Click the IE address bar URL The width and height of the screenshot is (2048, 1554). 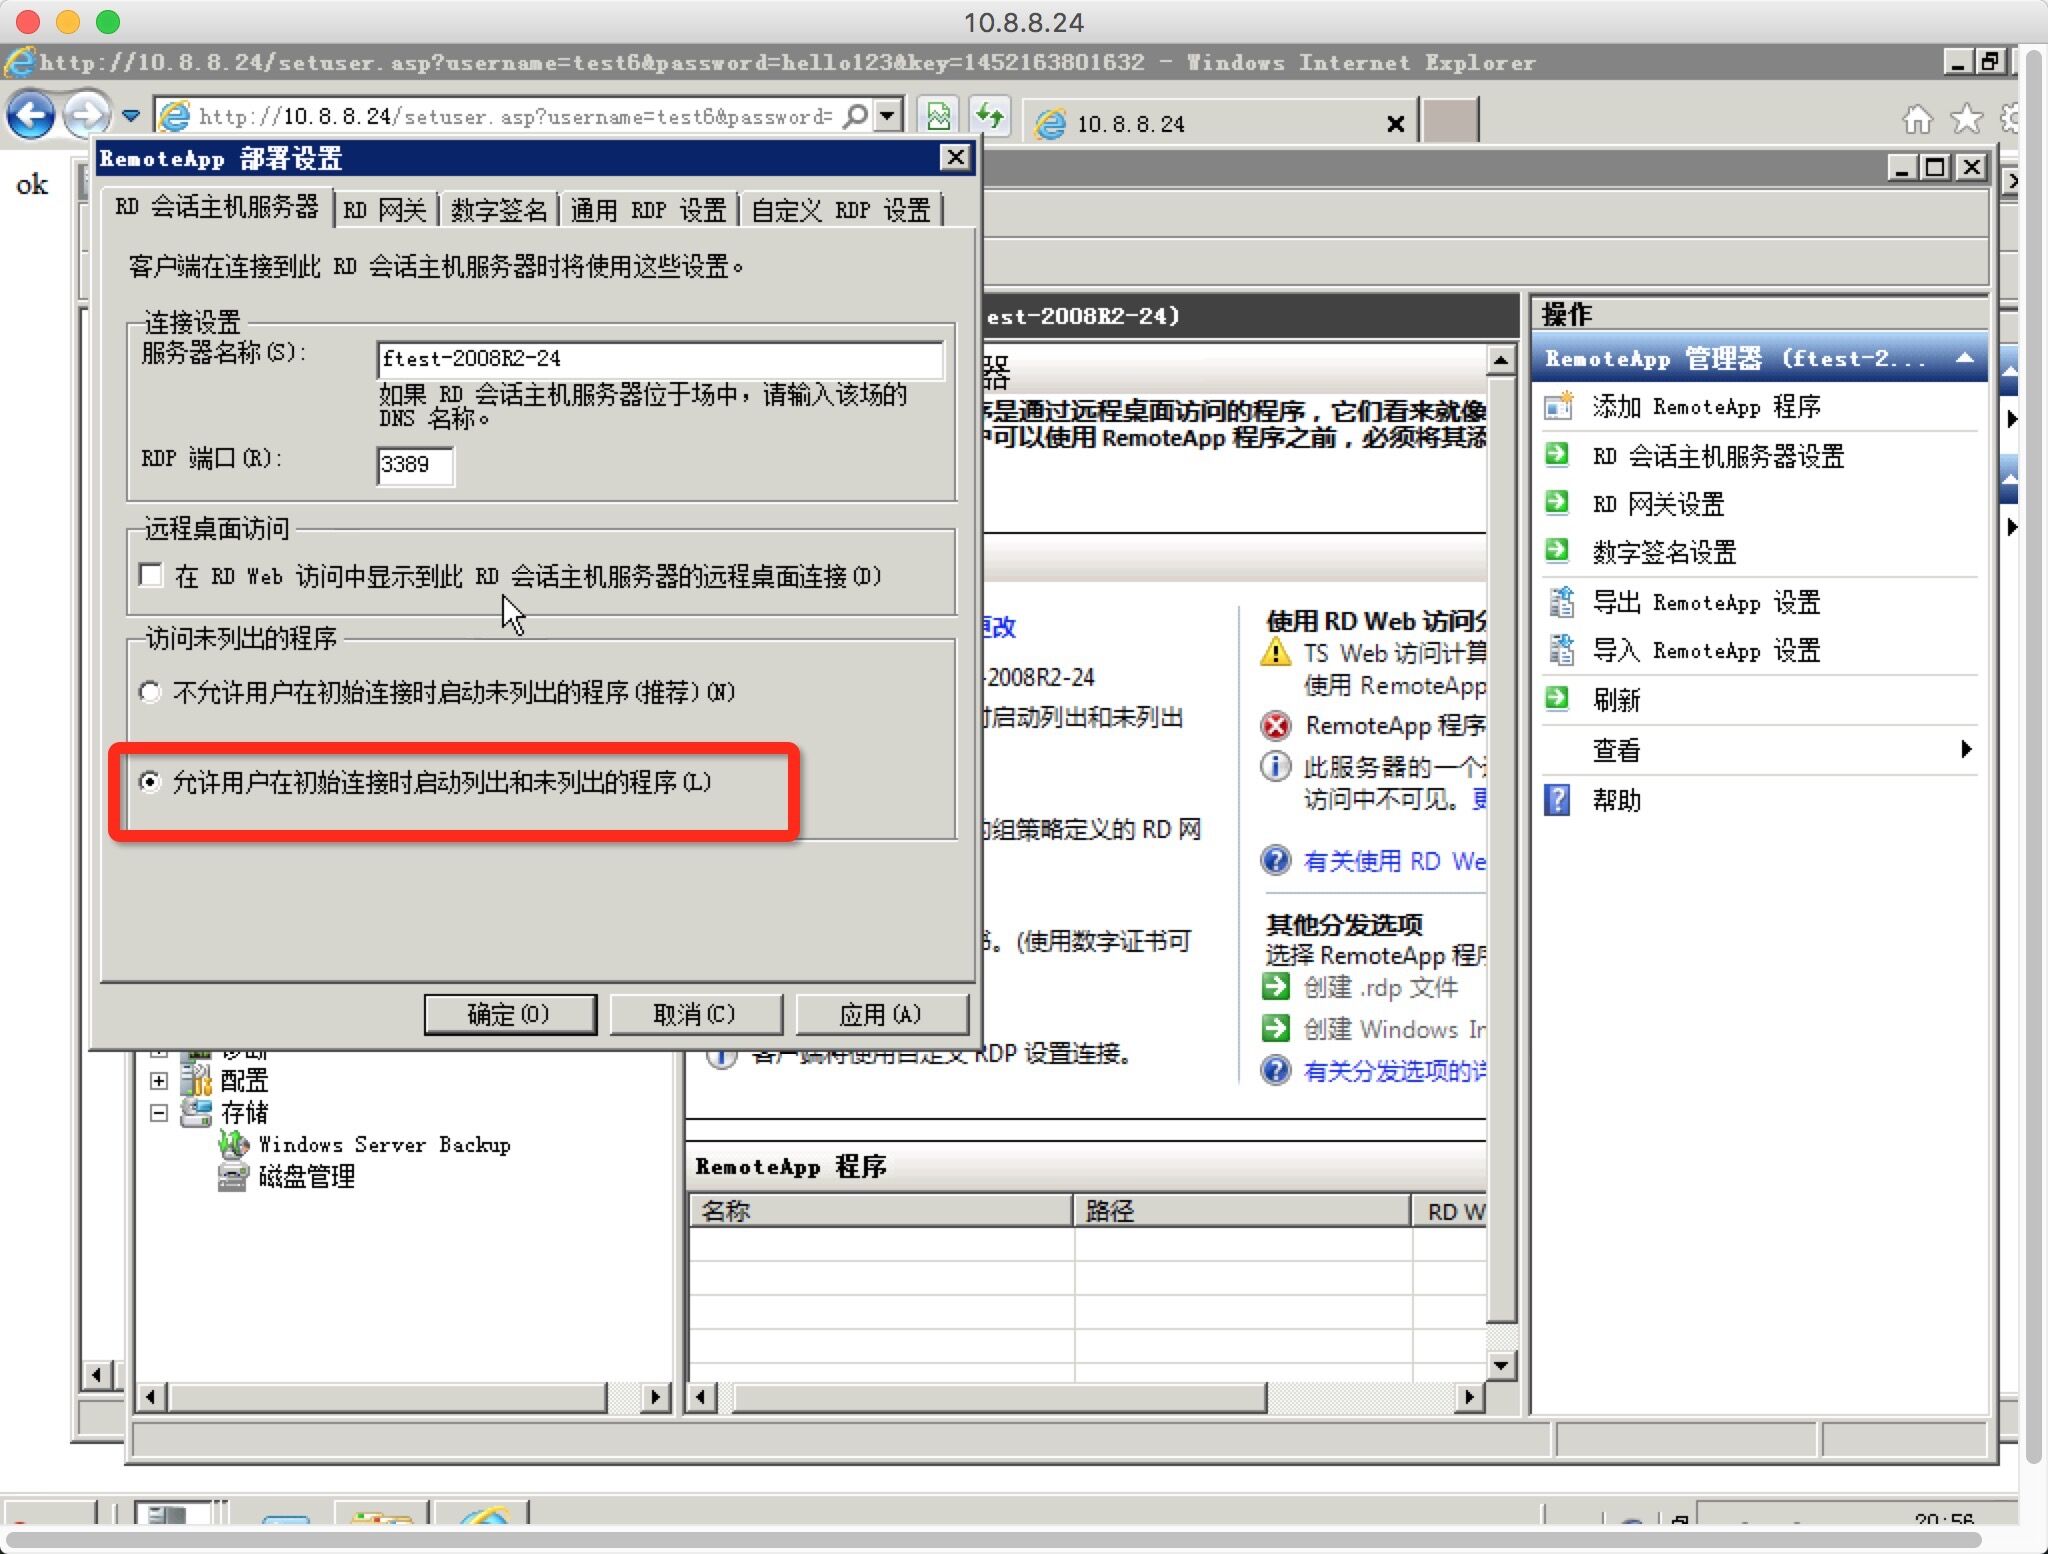pos(515,116)
